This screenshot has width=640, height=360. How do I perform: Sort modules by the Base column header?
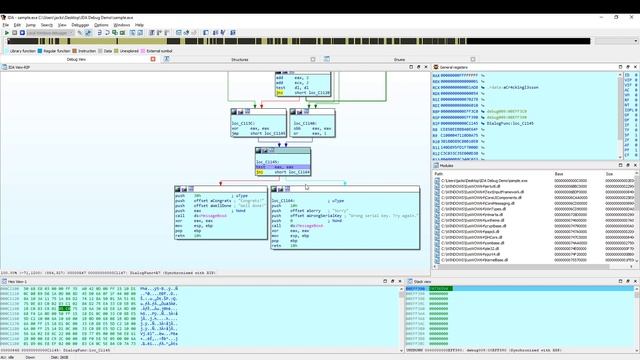pos(559,174)
